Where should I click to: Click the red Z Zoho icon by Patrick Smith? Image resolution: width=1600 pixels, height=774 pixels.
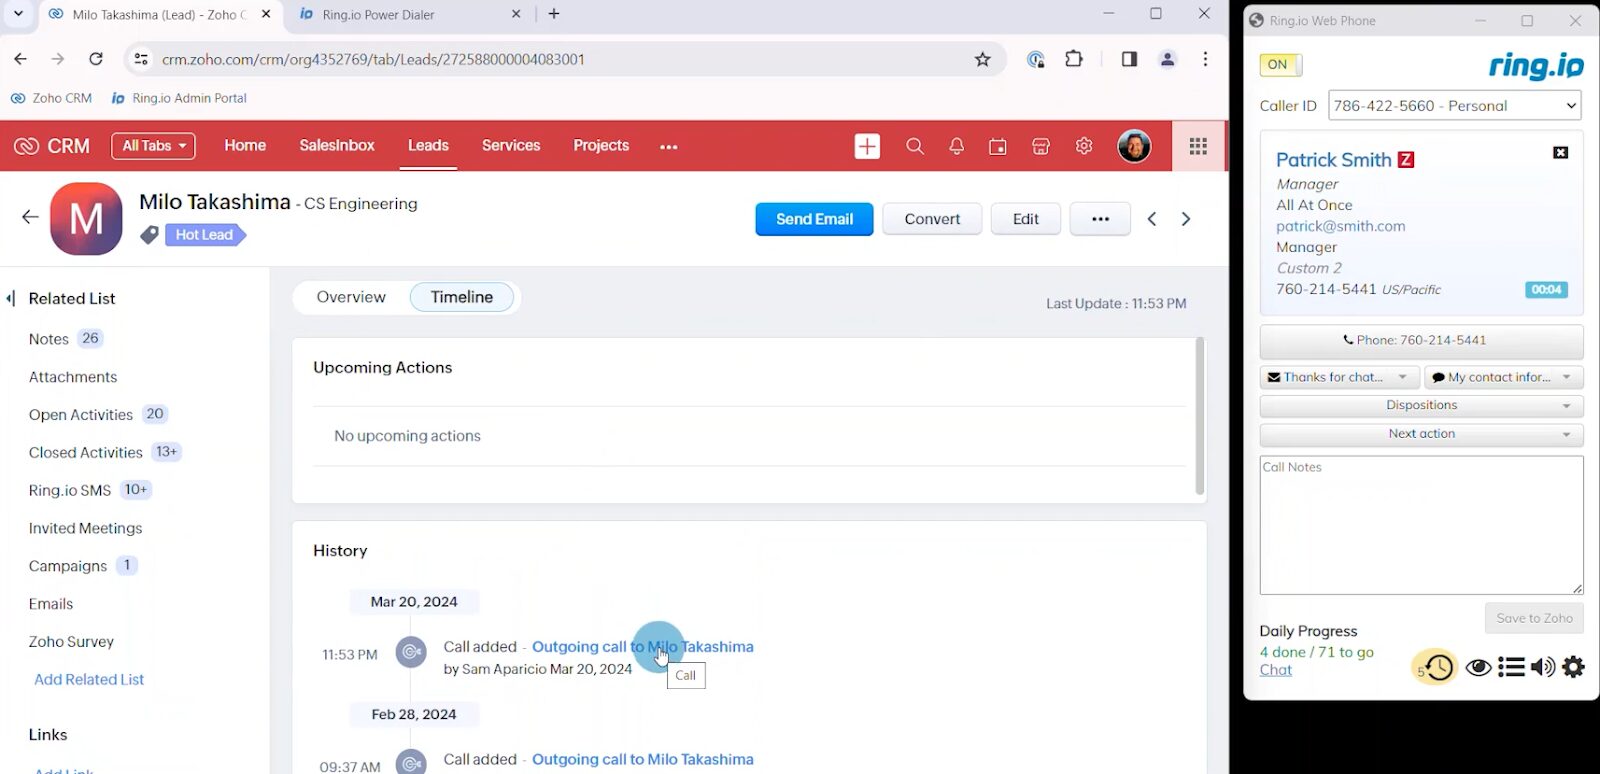1405,160
